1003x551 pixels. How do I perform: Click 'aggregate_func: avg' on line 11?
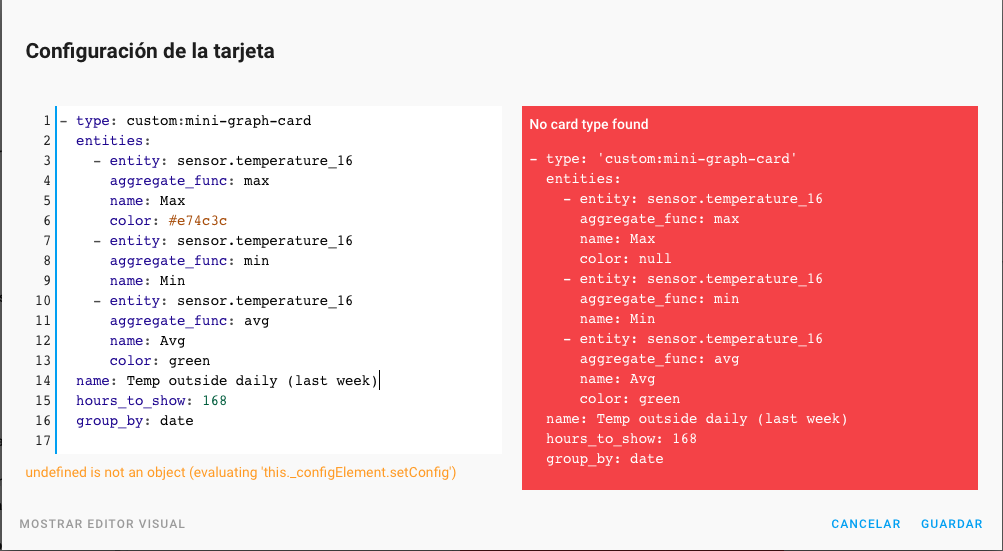pyautogui.click(x=189, y=321)
